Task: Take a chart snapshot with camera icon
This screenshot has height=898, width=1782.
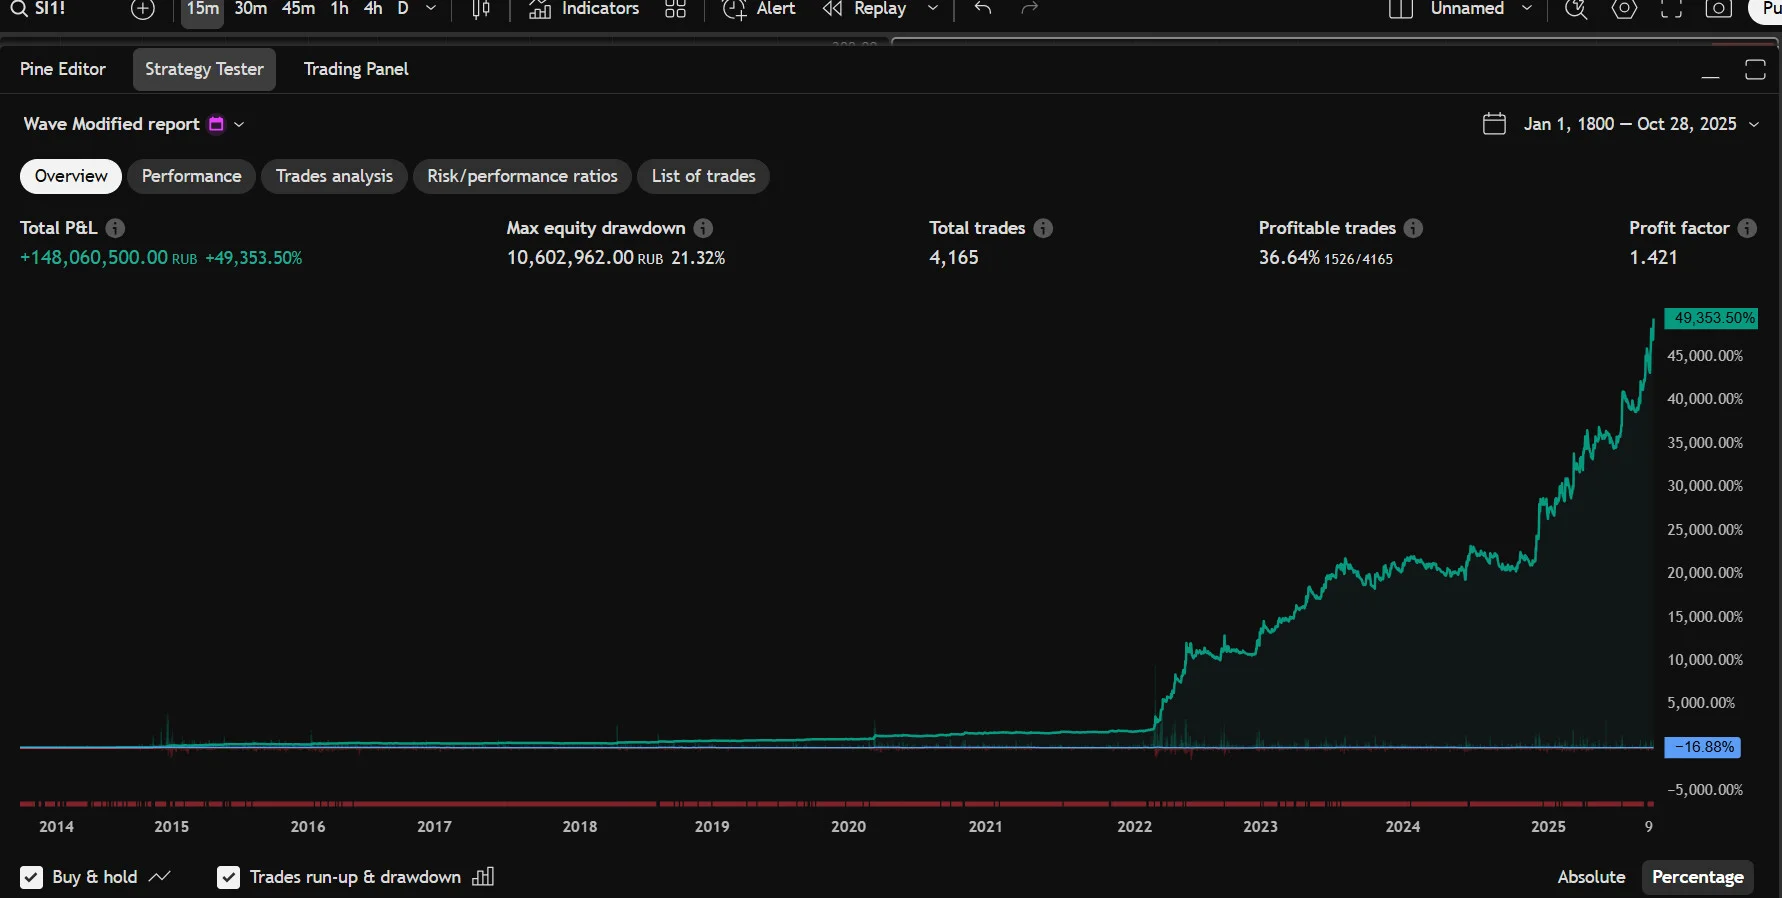Action: tap(1718, 9)
